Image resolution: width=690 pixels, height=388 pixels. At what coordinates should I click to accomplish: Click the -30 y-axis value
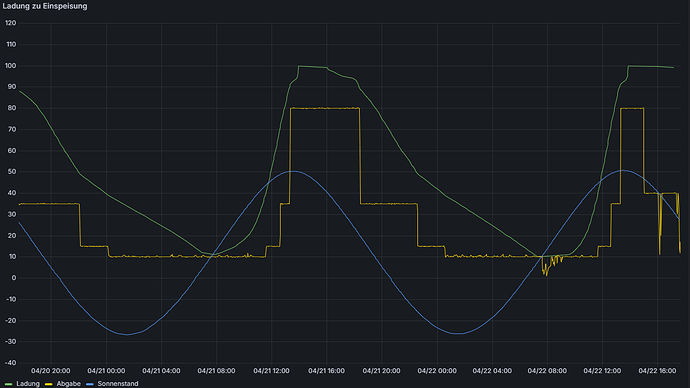pos(11,342)
